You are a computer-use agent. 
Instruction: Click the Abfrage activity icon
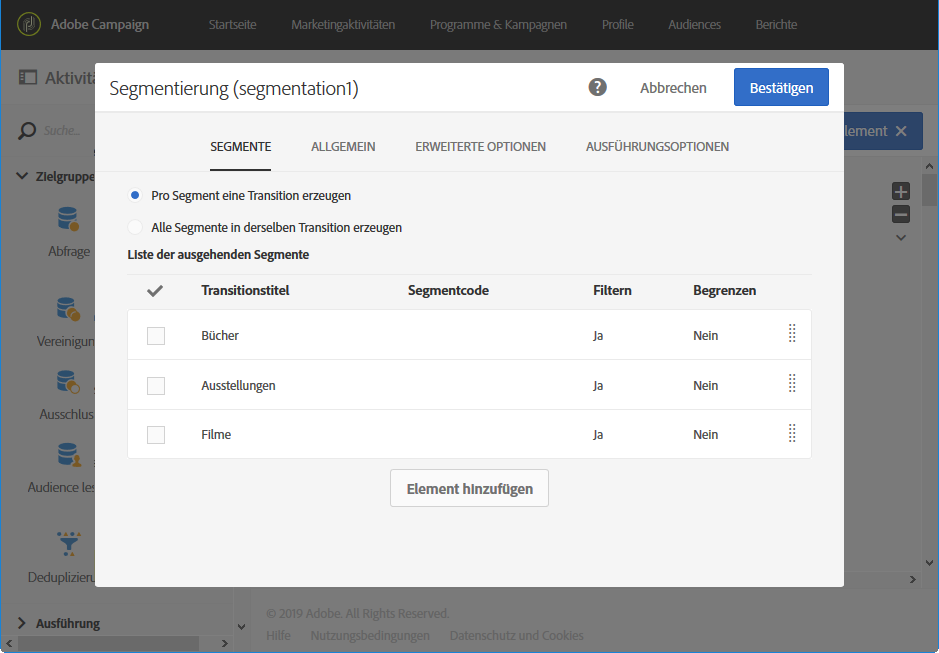click(68, 219)
